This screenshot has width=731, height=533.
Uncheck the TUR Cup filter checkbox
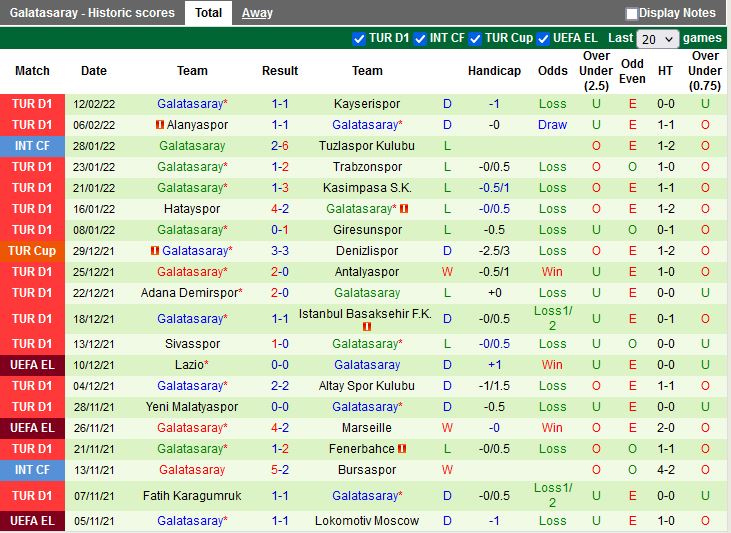click(475, 38)
